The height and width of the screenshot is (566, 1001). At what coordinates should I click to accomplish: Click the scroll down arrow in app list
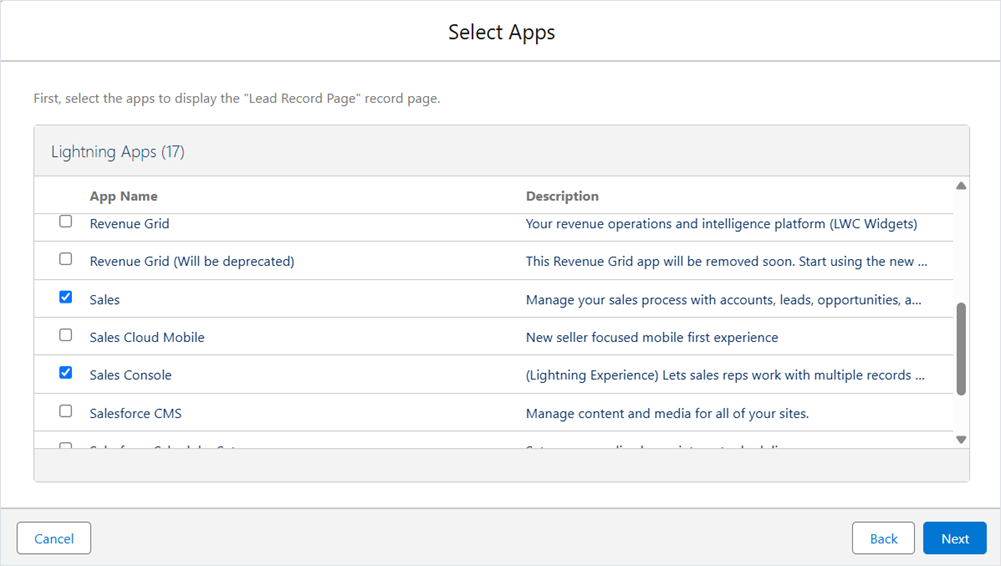pyautogui.click(x=961, y=440)
